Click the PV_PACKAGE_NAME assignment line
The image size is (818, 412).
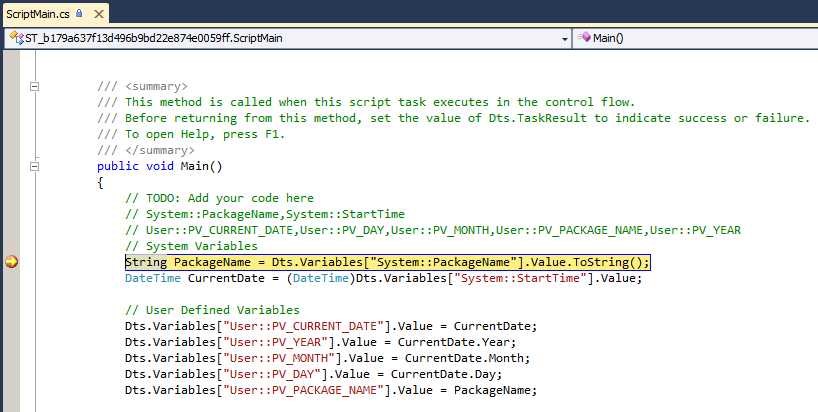click(x=331, y=390)
